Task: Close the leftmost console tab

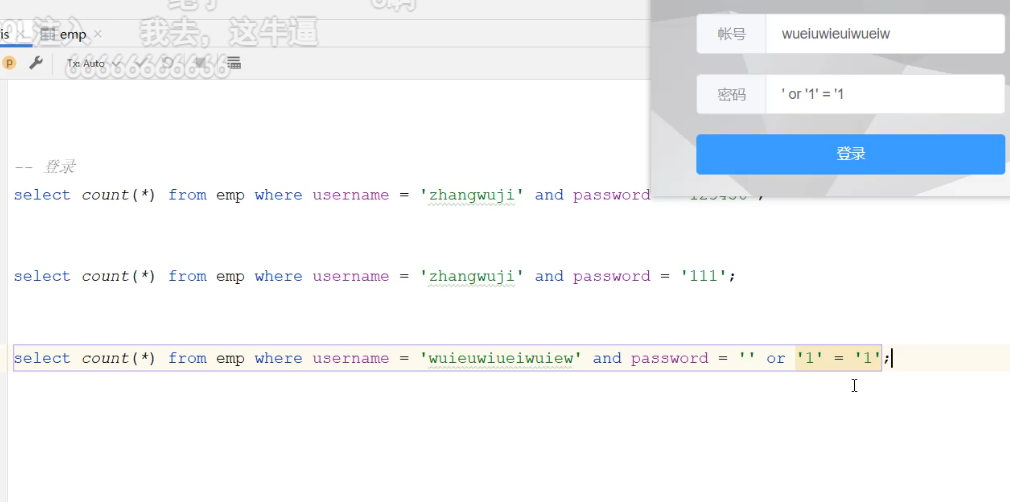Action: pos(23,35)
